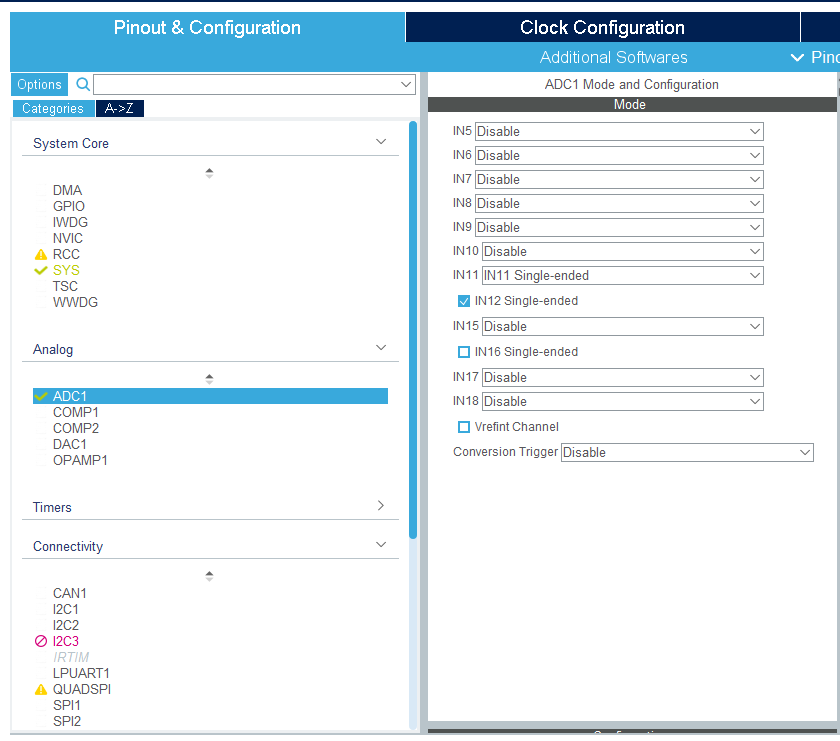Open the IN8 dropdown
The height and width of the screenshot is (741, 840).
[619, 204]
